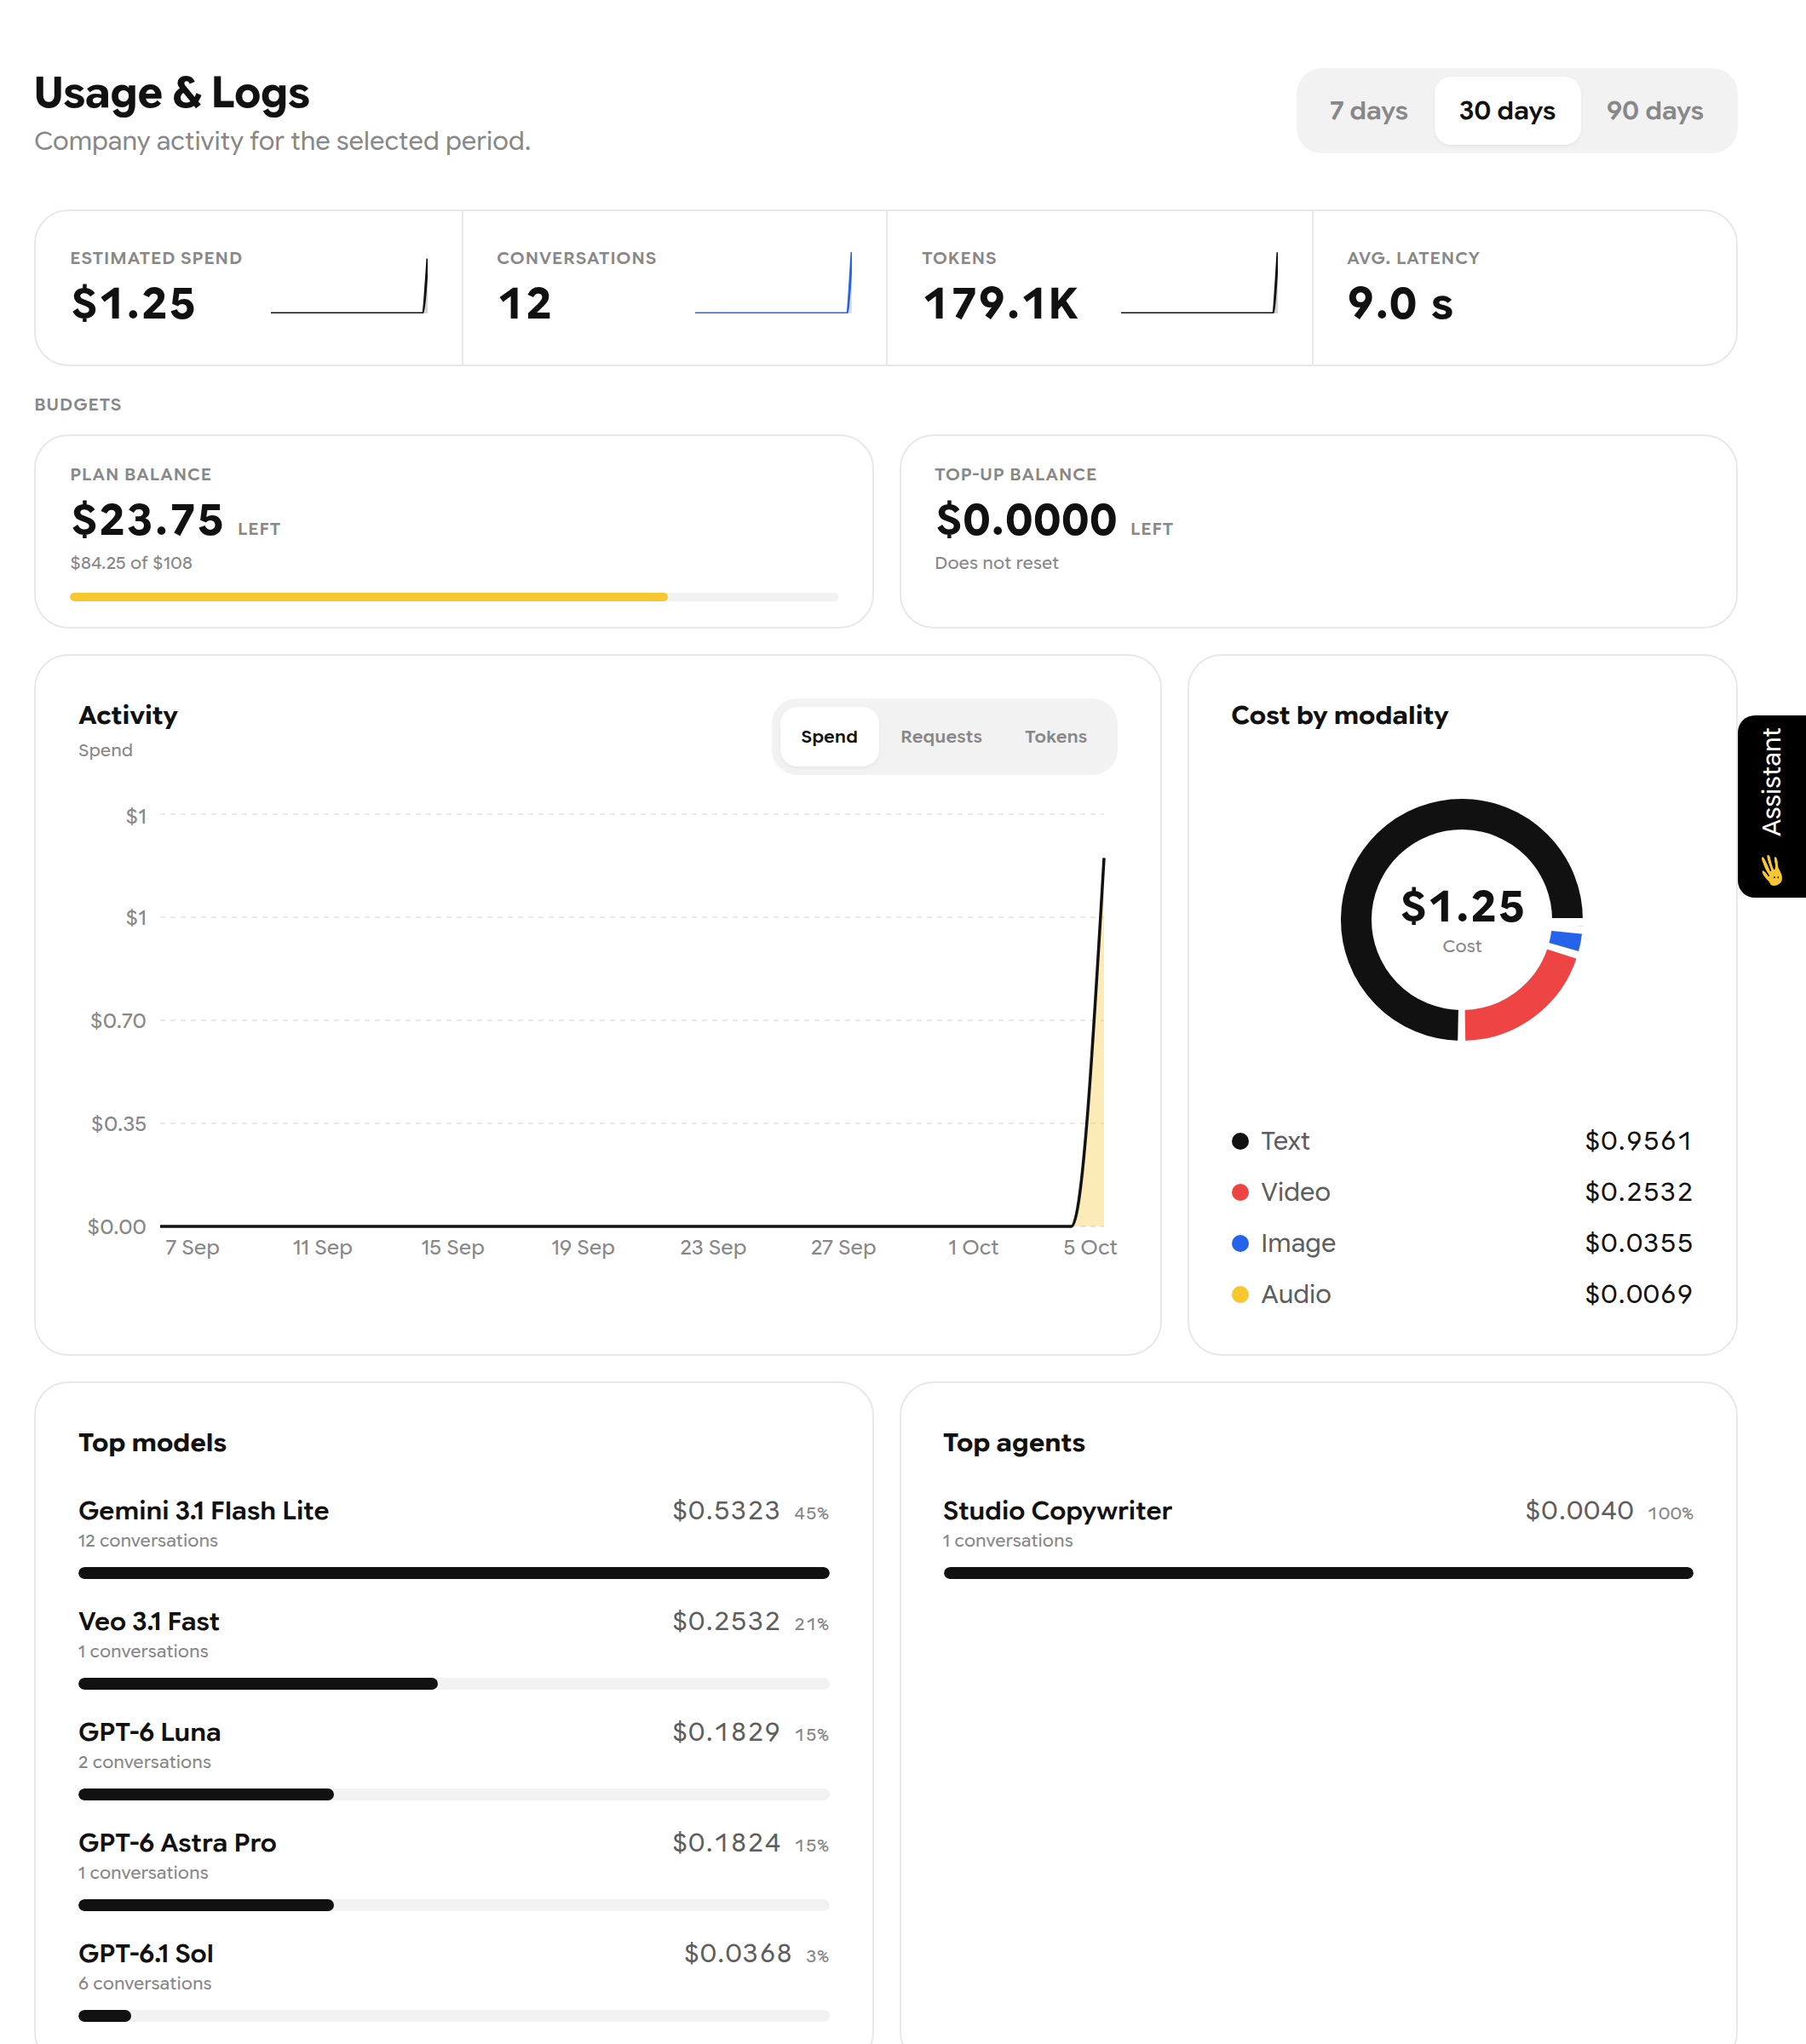The image size is (1806, 2044).
Task: Click the $0.0000 top-up balance value
Action: (x=1026, y=520)
